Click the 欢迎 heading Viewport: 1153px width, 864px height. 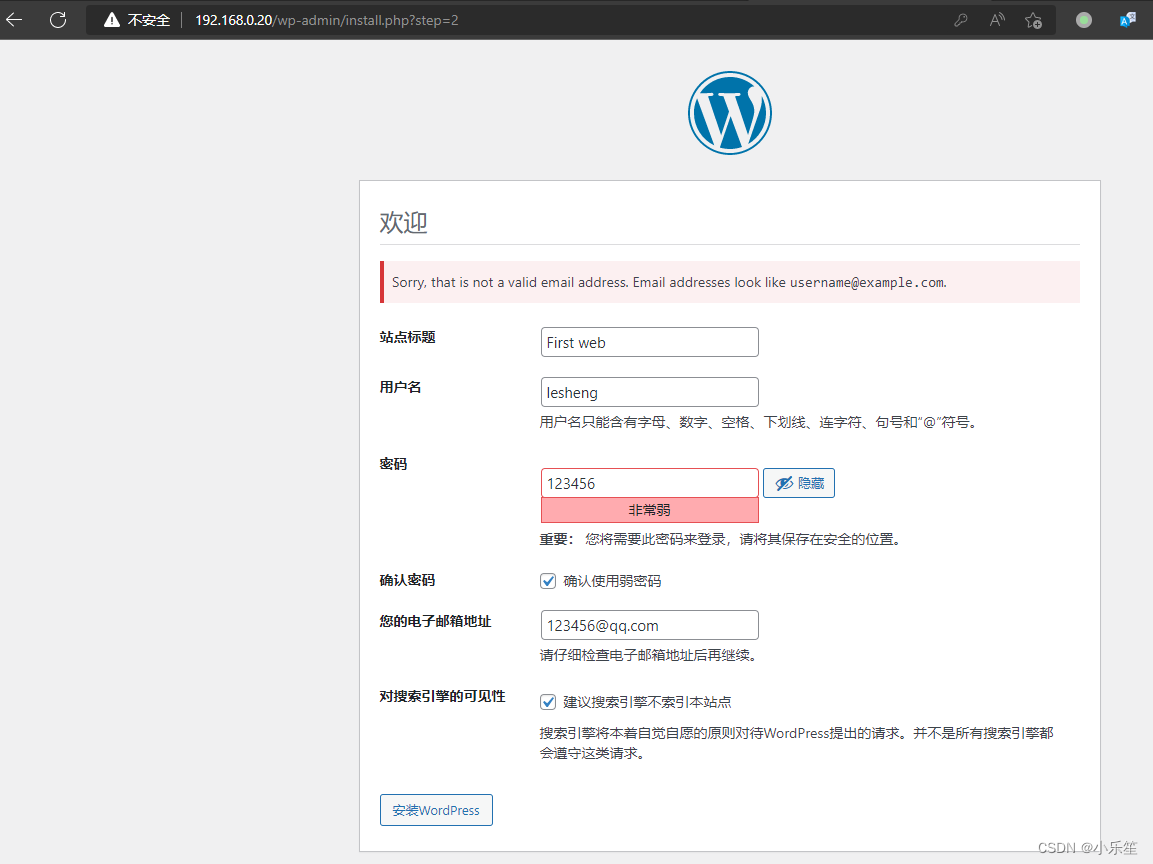[403, 222]
